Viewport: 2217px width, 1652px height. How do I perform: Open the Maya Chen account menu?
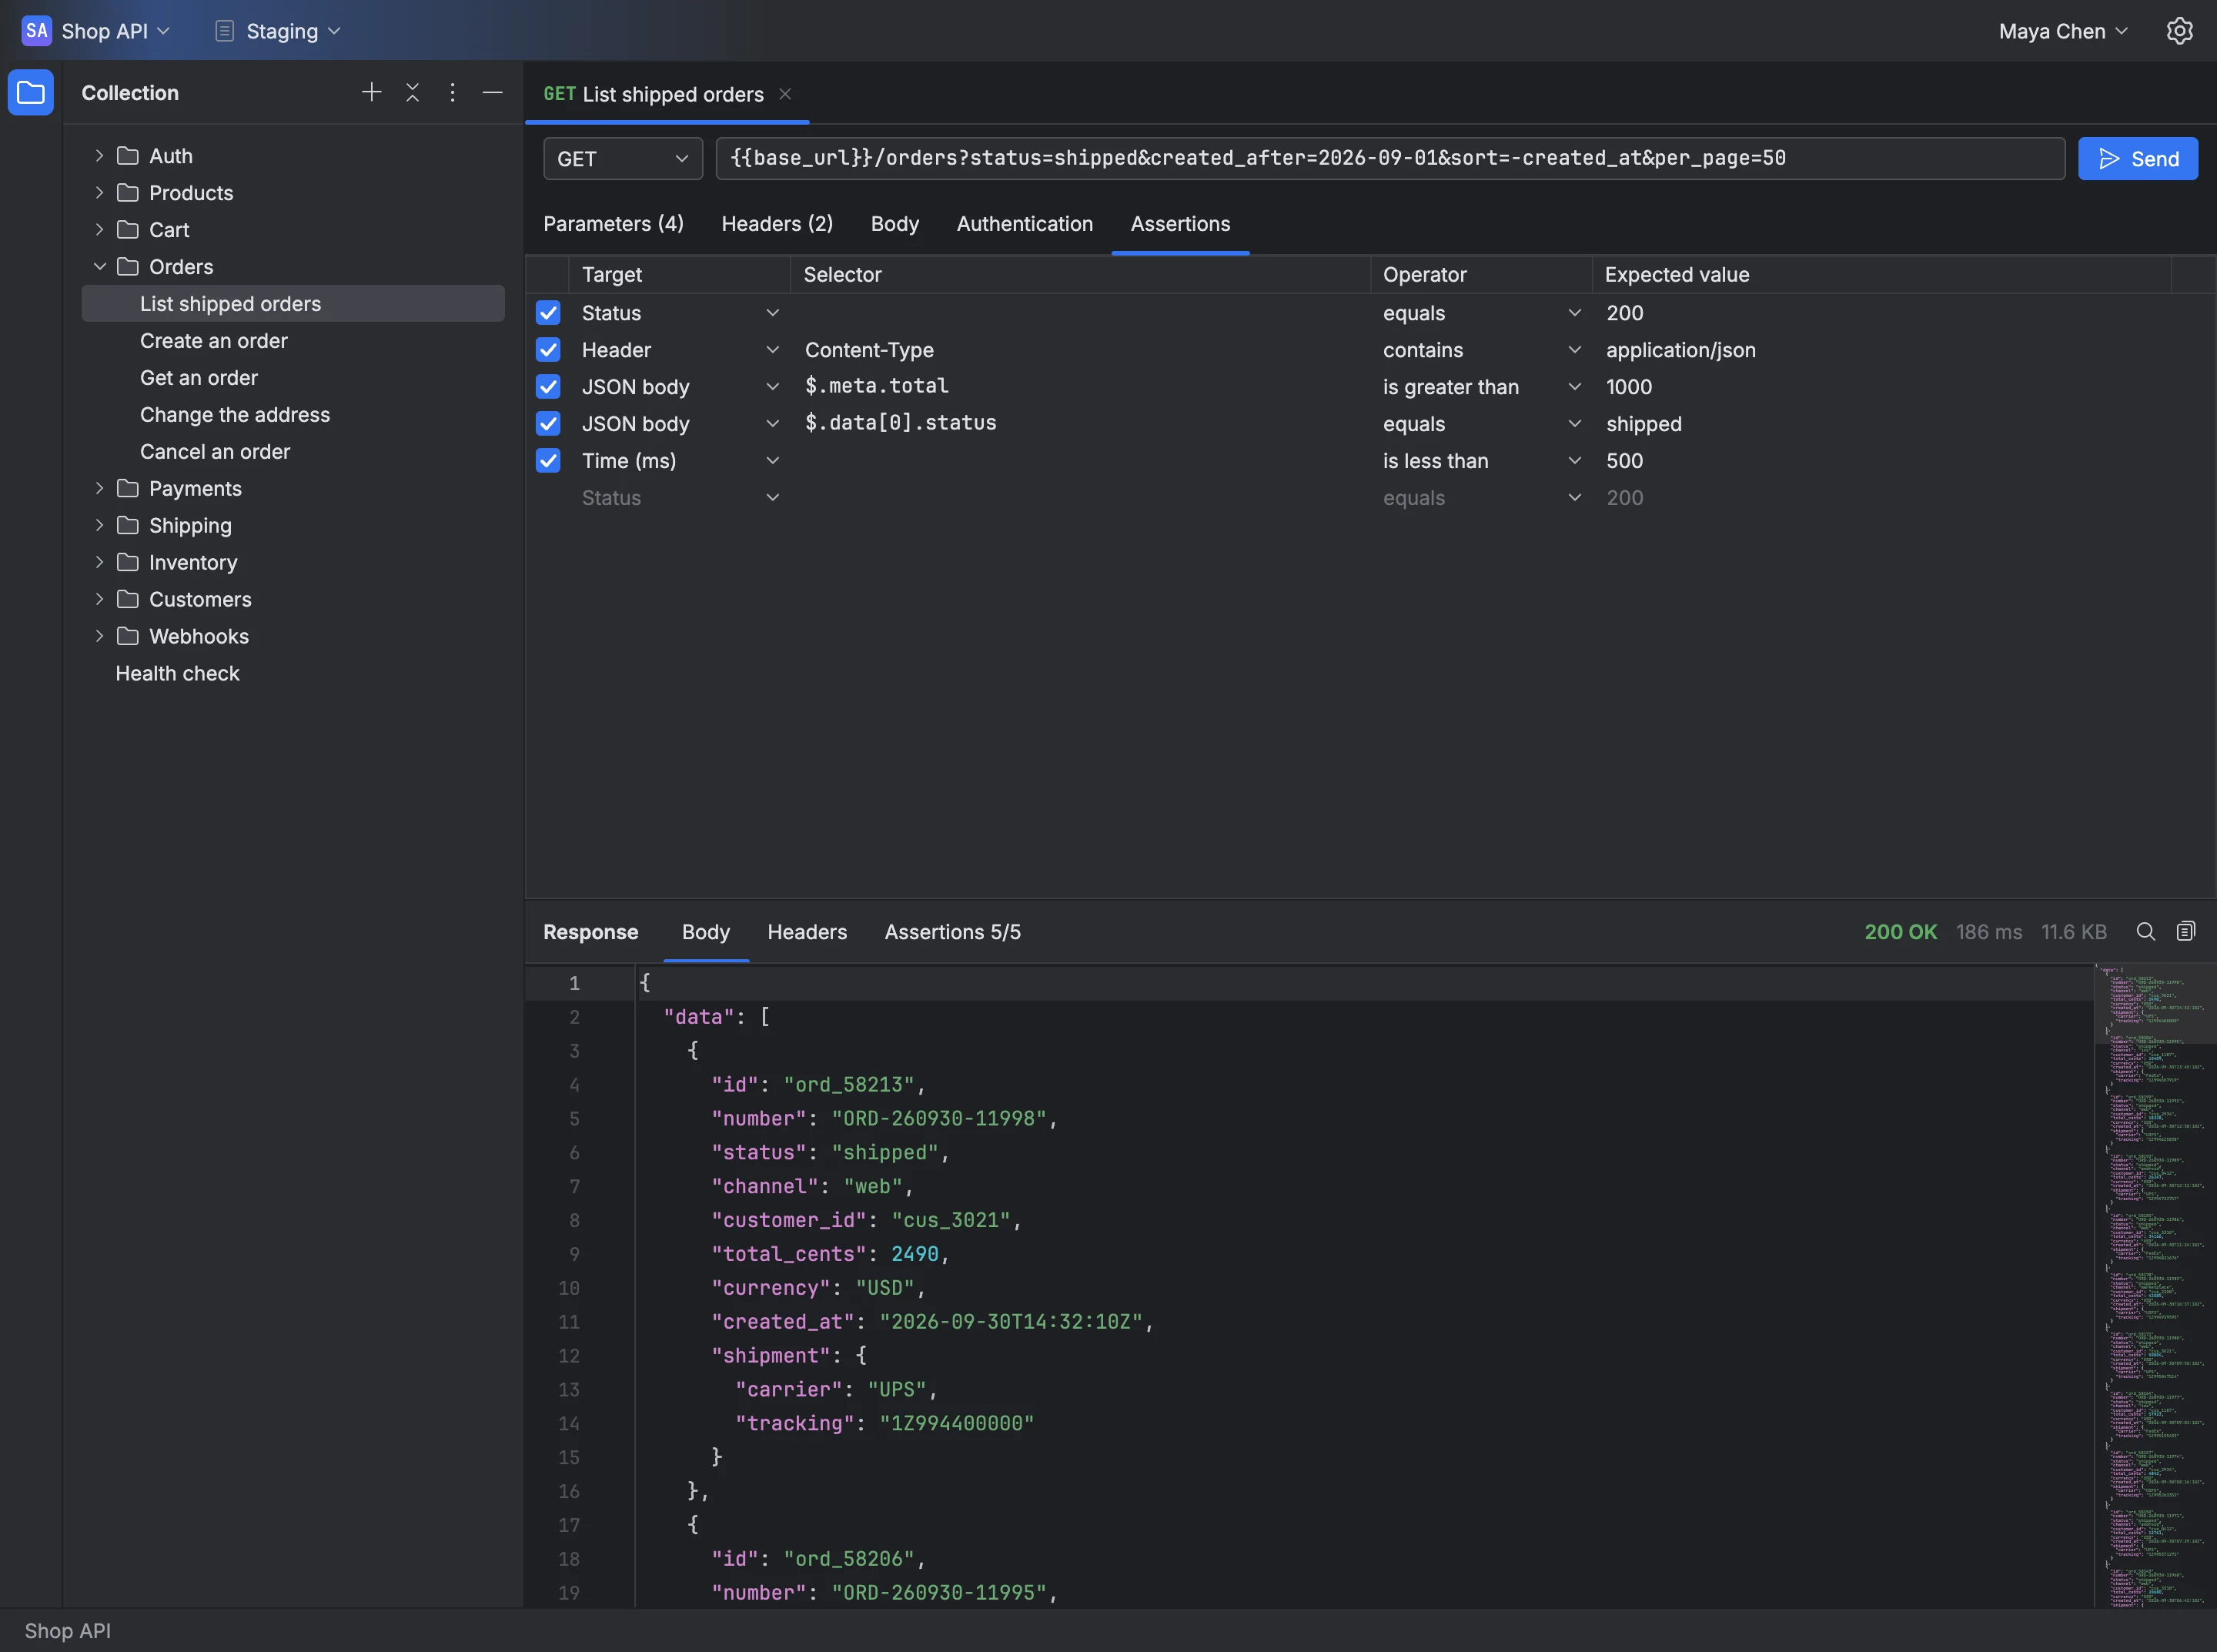[x=2062, y=31]
